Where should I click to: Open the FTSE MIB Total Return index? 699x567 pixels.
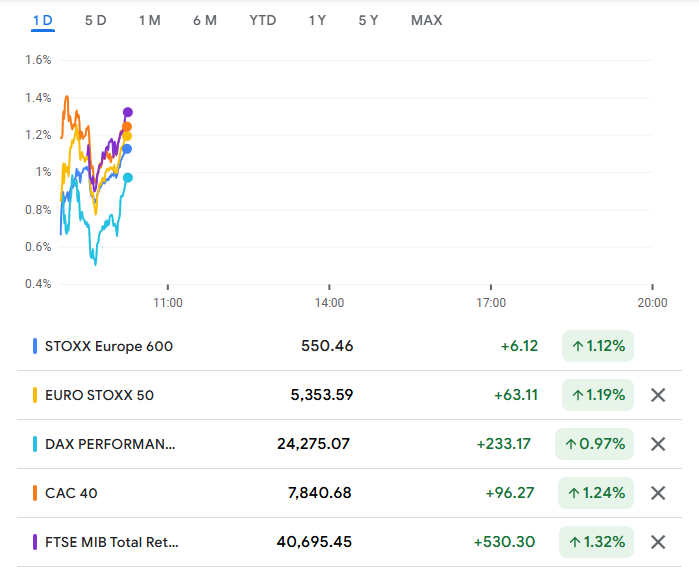111,542
